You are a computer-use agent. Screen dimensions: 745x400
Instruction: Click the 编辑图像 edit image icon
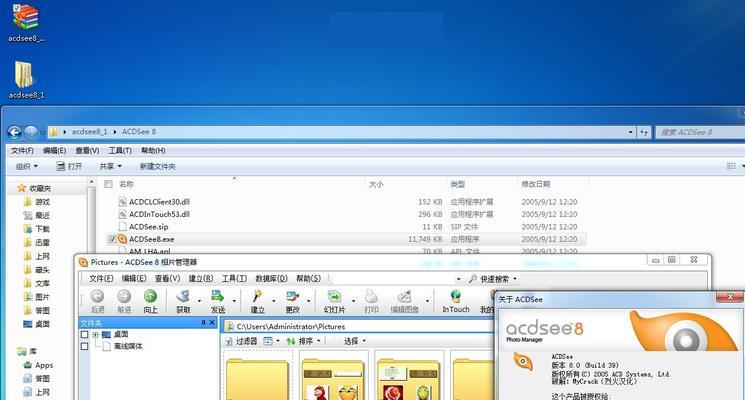(x=404, y=296)
